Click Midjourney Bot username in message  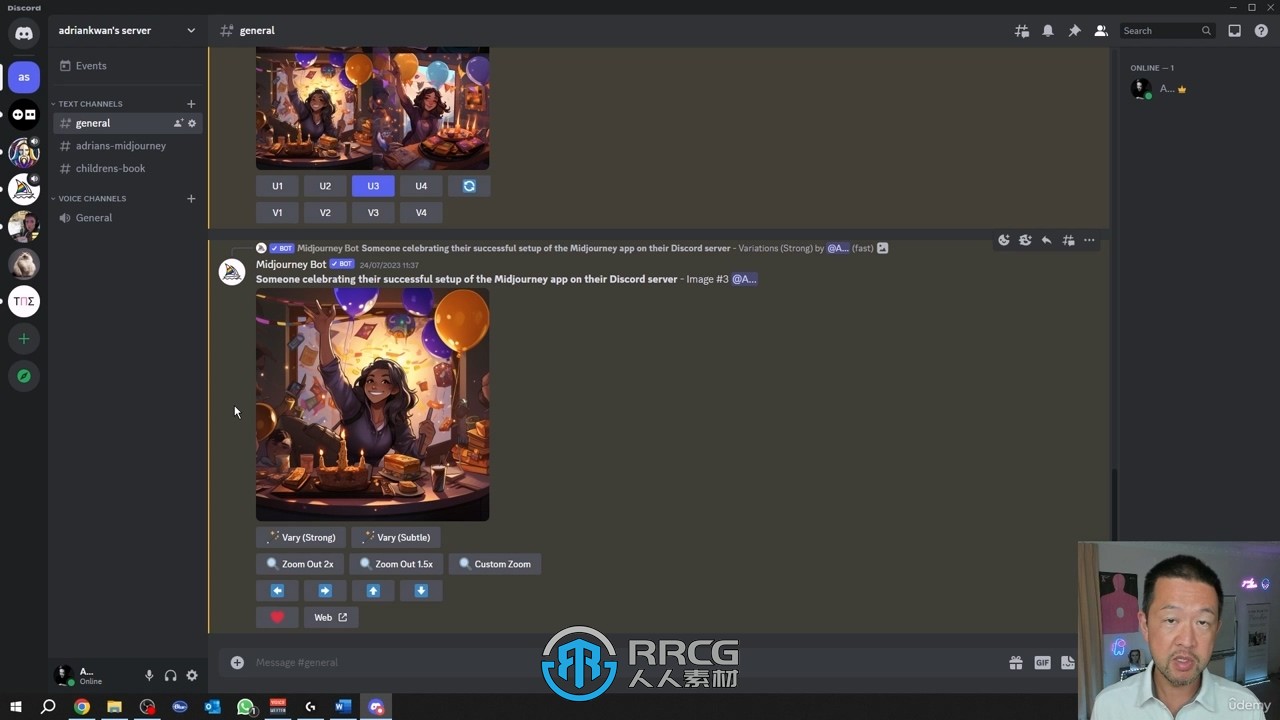[x=291, y=265]
